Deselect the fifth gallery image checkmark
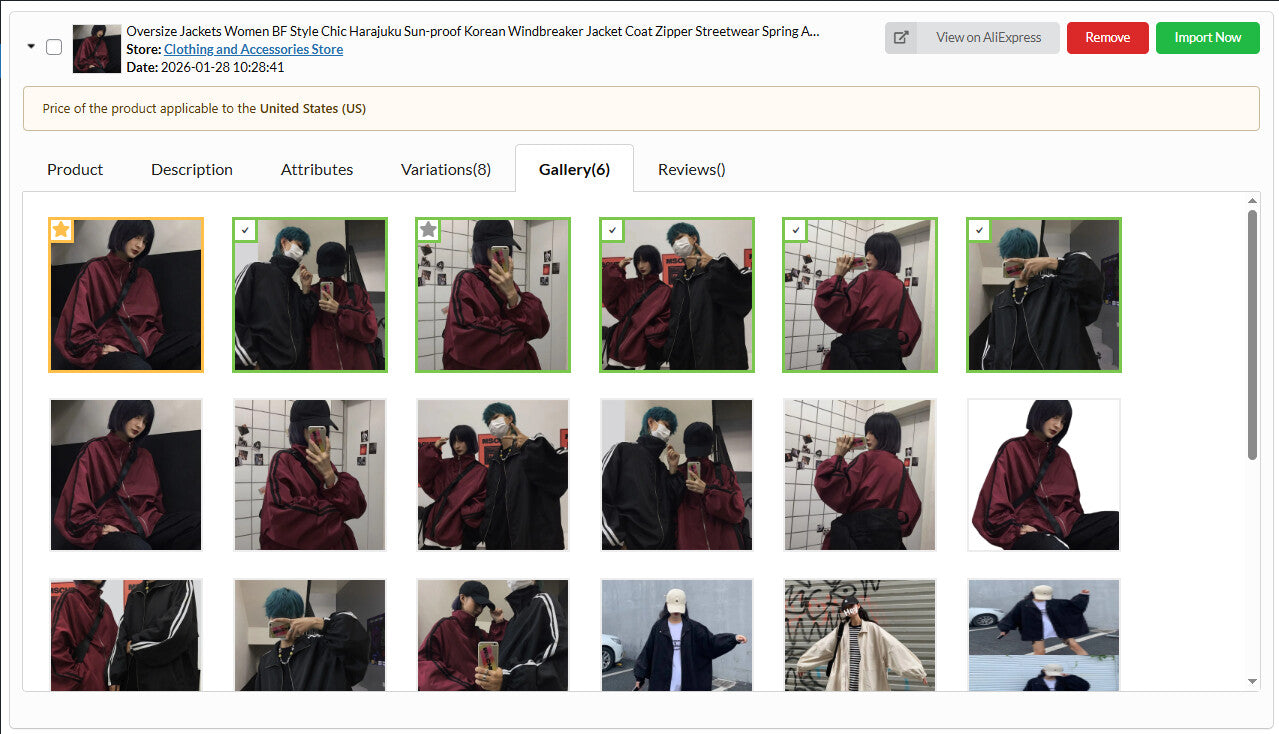Viewport: 1279px width, 734px height. [795, 230]
